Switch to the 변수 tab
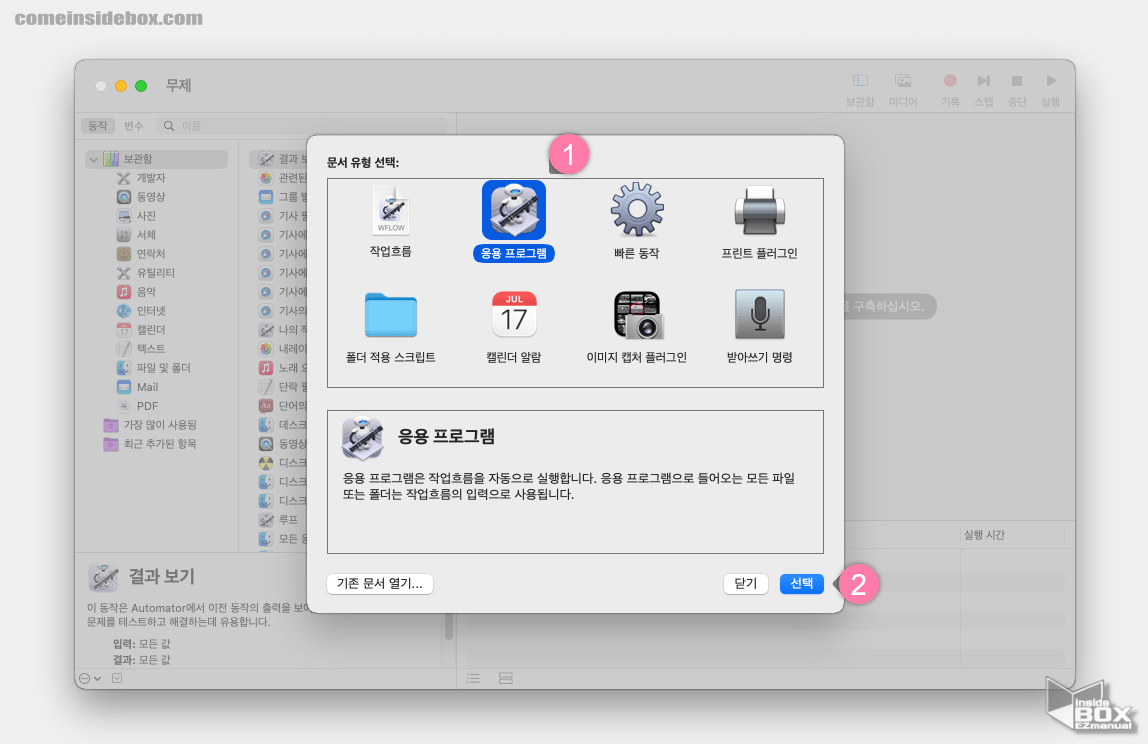 (x=133, y=126)
